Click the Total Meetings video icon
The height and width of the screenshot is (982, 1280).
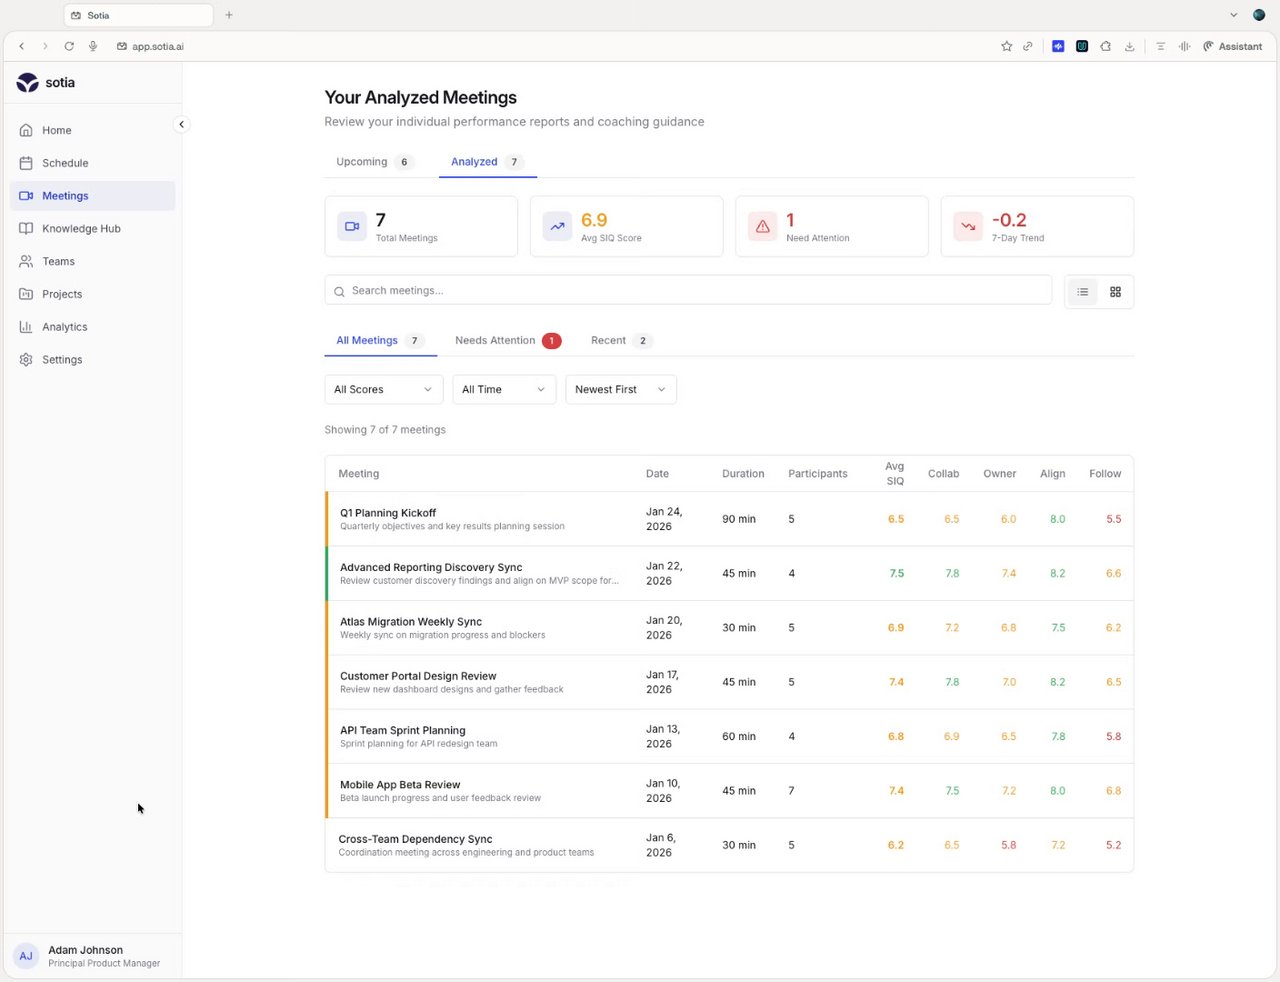click(x=352, y=226)
